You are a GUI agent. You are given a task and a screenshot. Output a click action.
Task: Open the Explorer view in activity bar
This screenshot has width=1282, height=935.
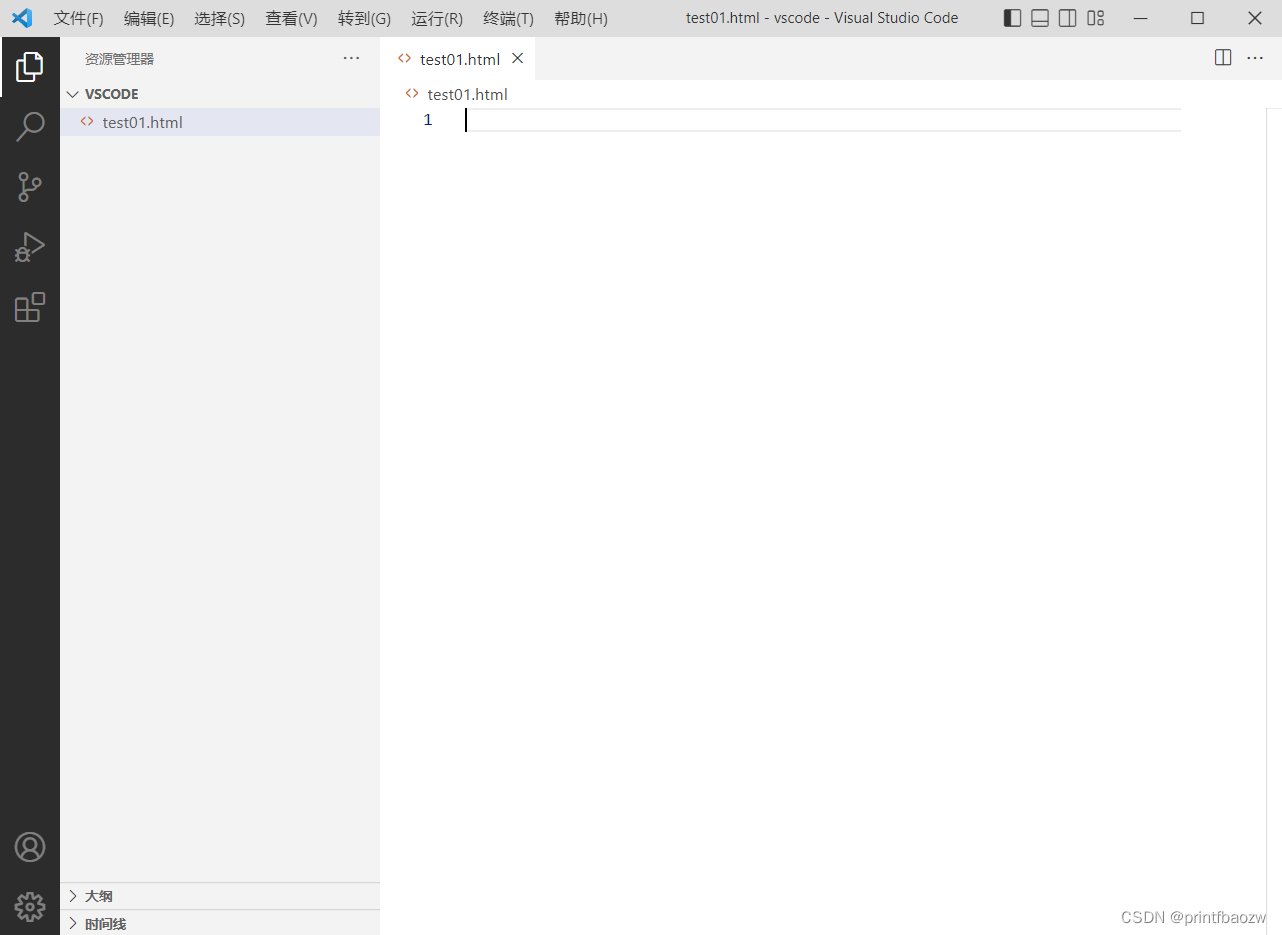click(x=30, y=67)
